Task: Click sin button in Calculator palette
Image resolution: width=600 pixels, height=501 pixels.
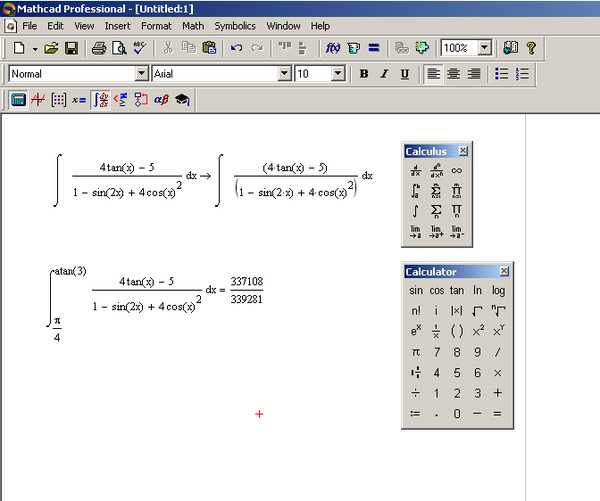Action: [416, 290]
